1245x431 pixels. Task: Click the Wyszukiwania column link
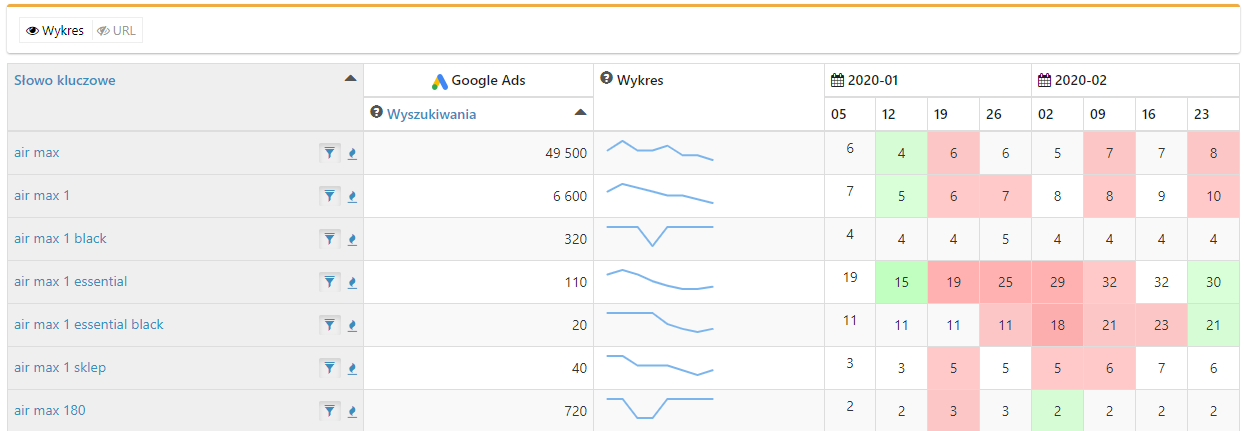431,114
